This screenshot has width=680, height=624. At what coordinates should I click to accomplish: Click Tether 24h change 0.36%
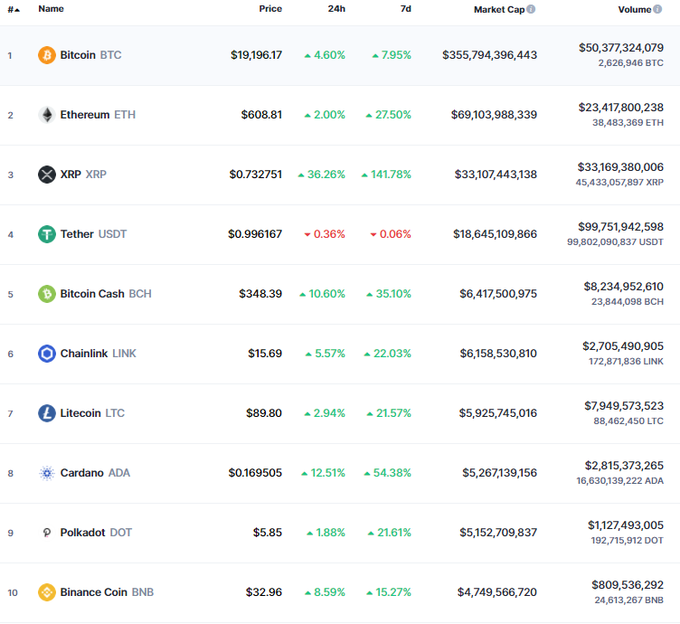tap(325, 234)
